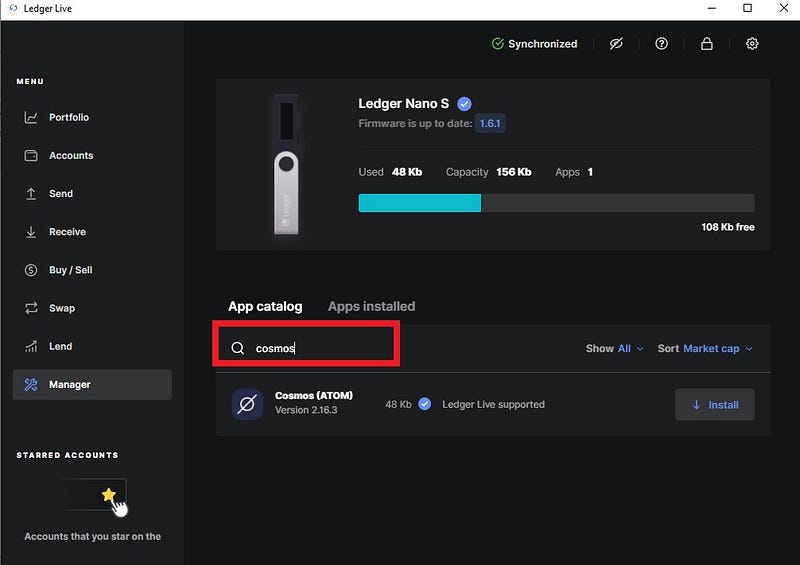
Task: Open the help question mark icon
Action: (x=661, y=44)
